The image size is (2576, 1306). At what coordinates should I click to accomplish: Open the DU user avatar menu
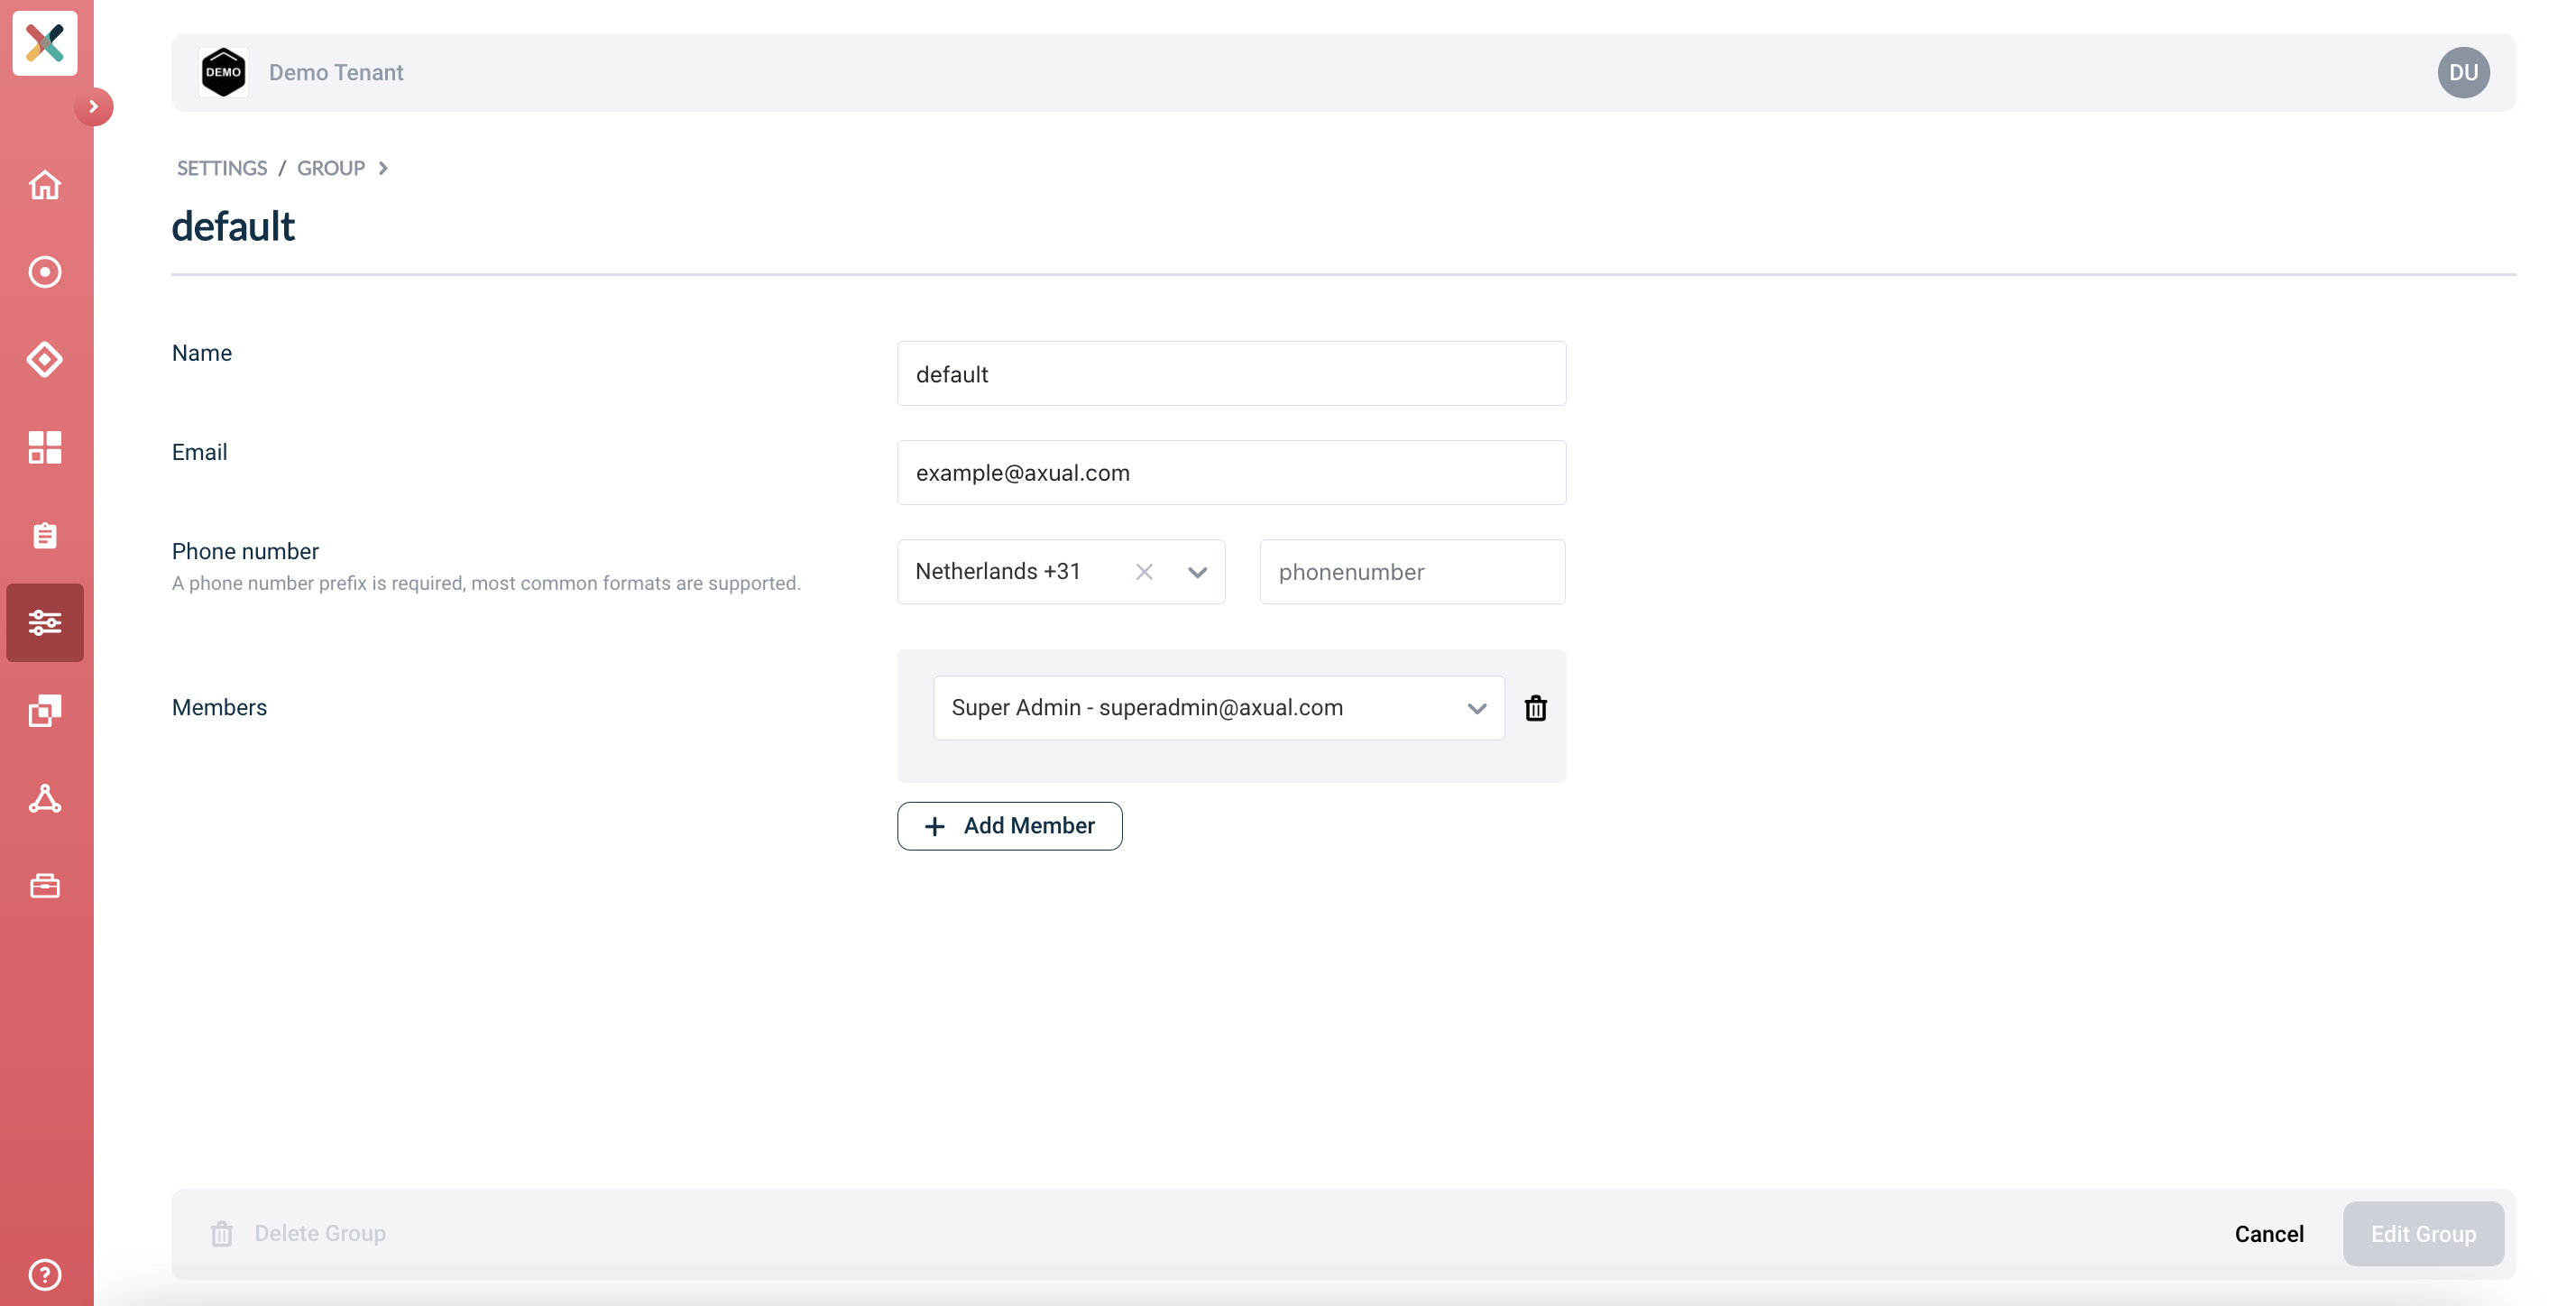(x=2463, y=72)
